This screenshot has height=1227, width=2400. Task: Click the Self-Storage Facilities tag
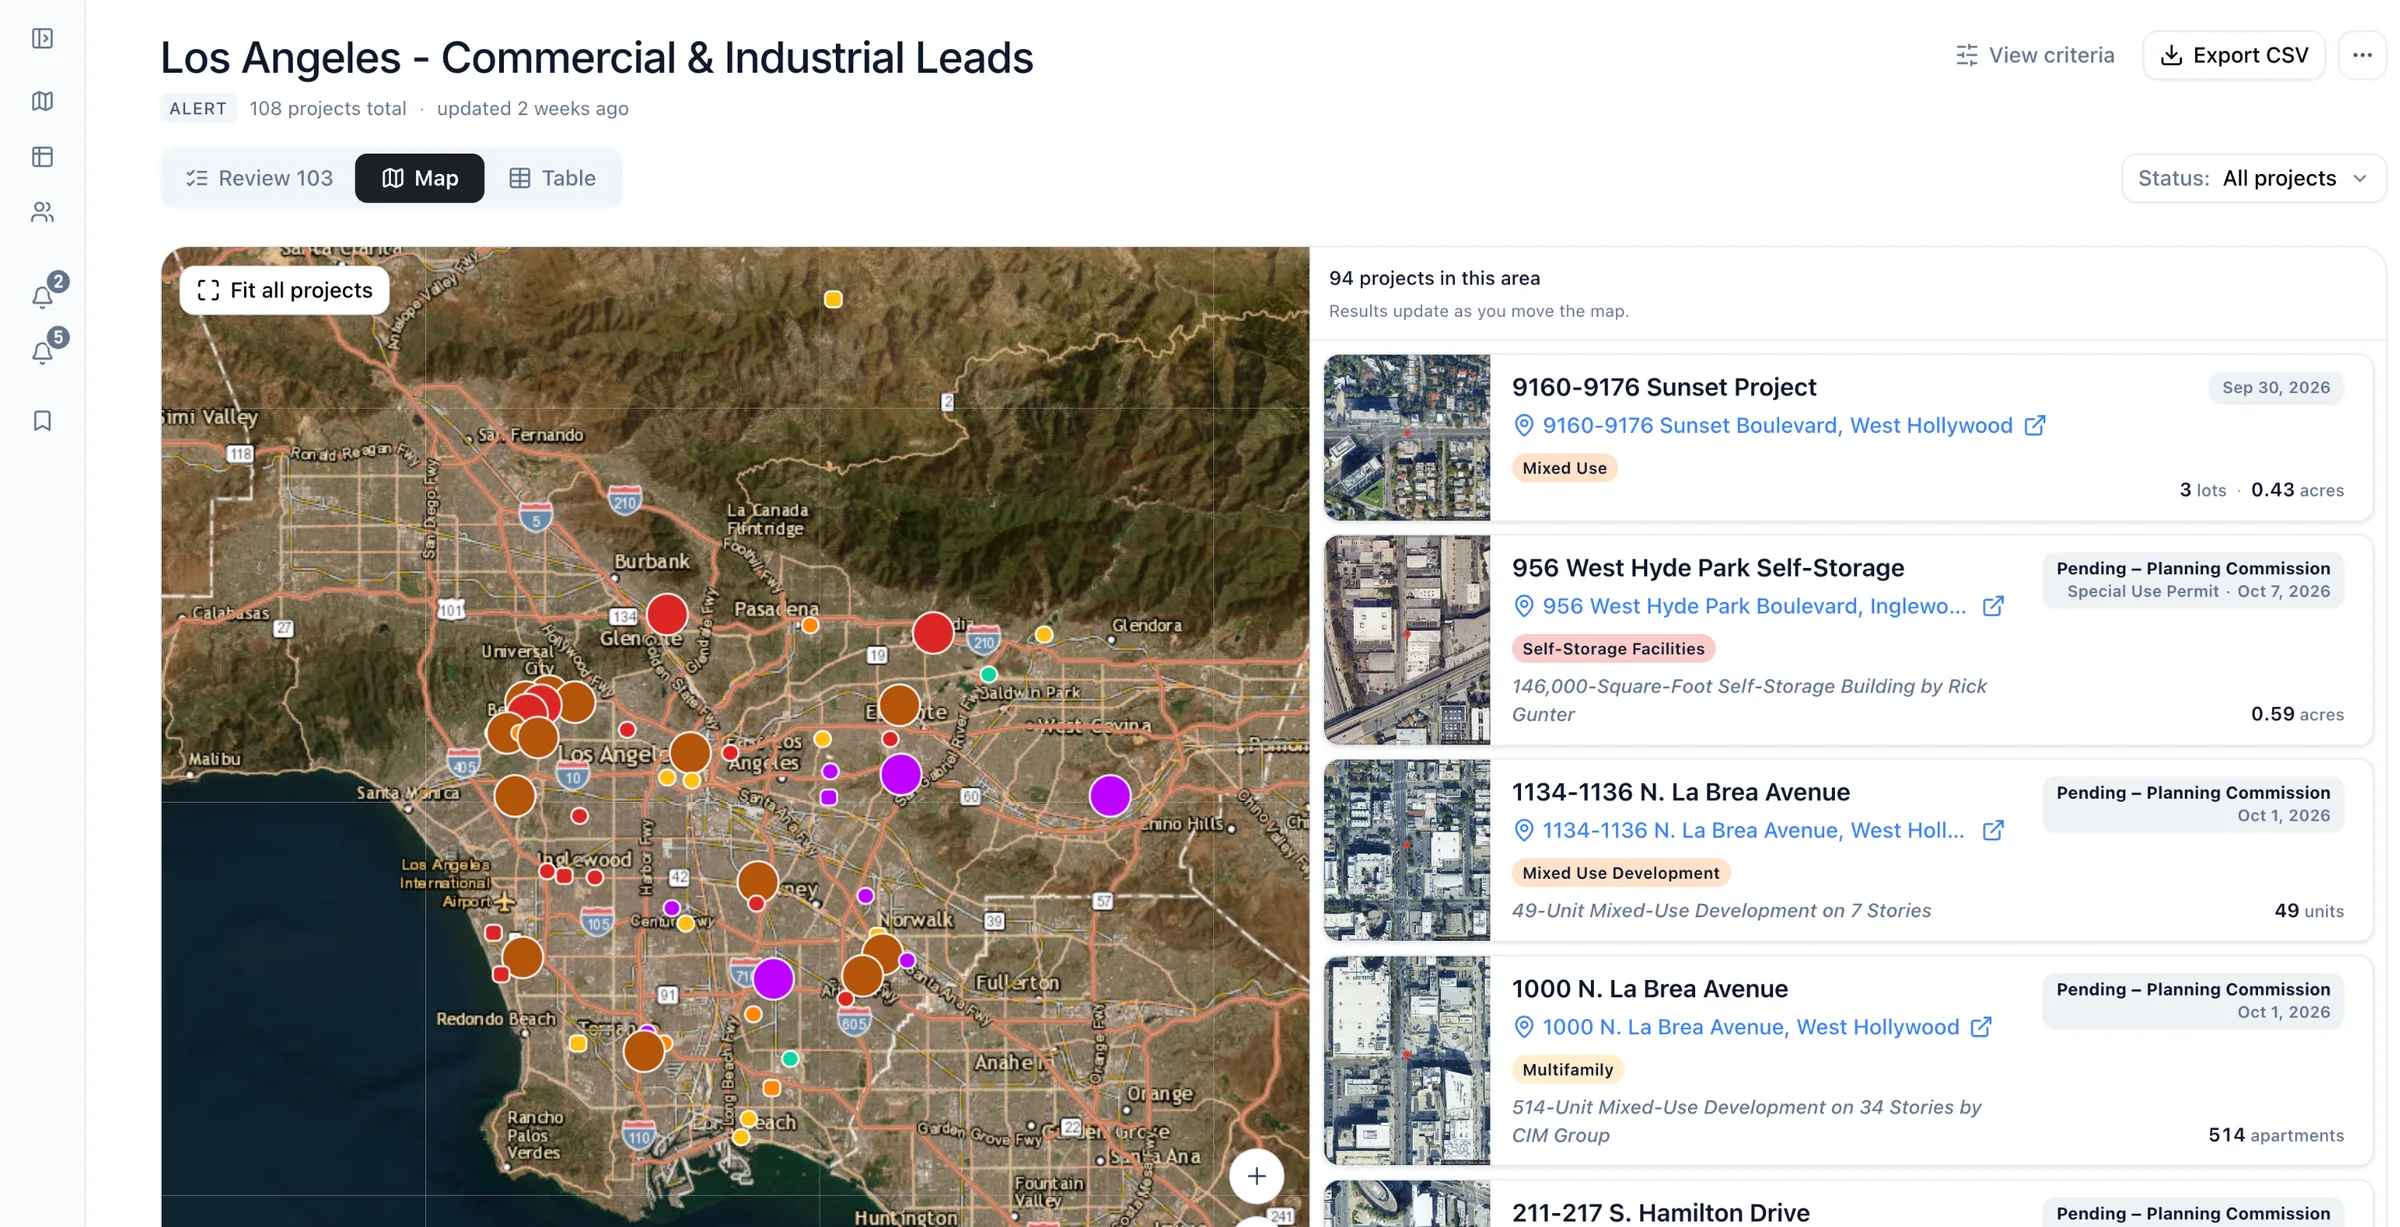1613,649
